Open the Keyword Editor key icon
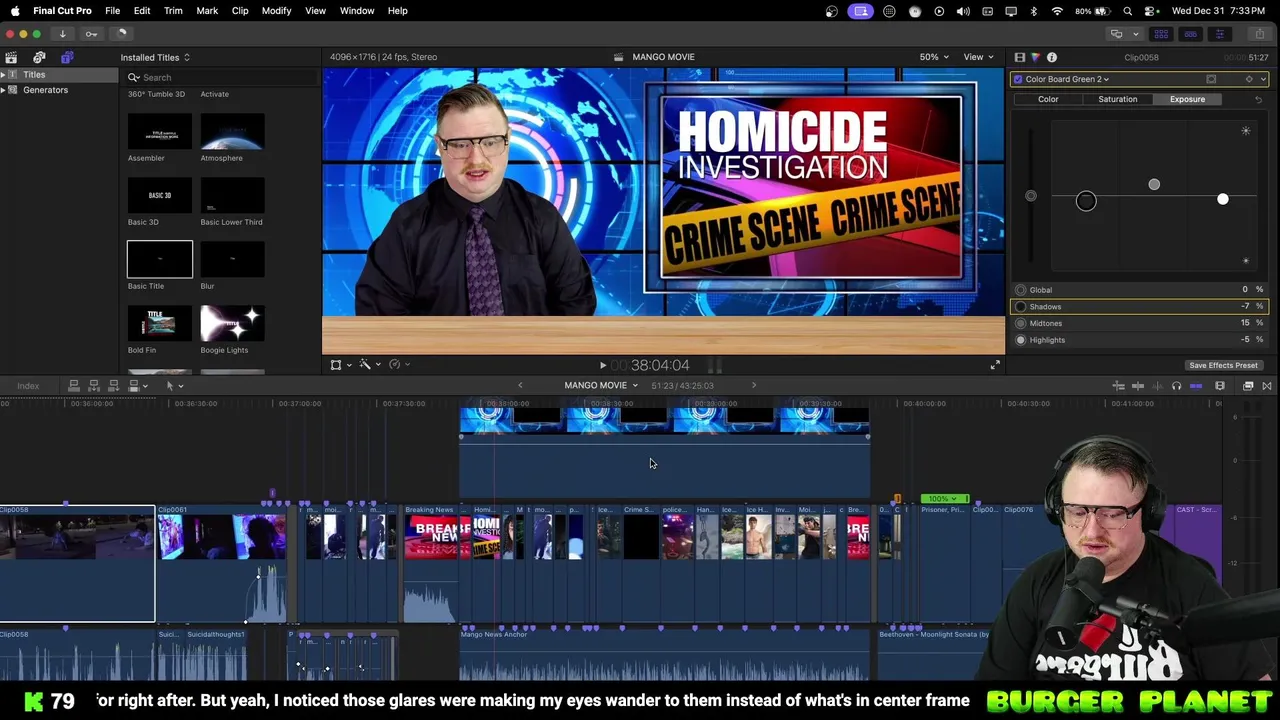Viewport: 1280px width, 720px height. click(91, 34)
